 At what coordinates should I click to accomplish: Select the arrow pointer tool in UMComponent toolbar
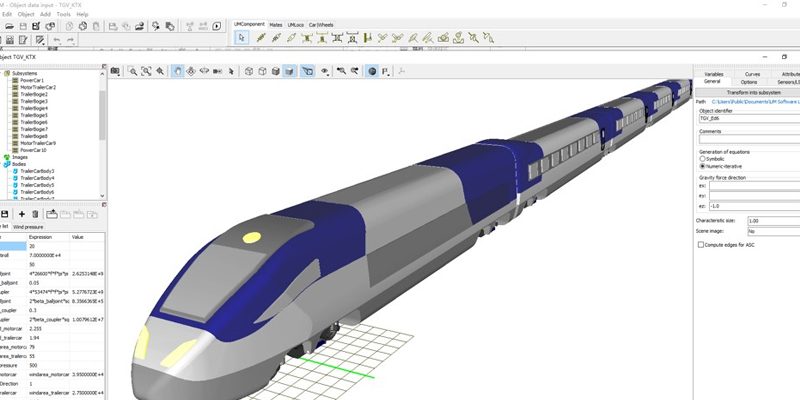point(241,37)
